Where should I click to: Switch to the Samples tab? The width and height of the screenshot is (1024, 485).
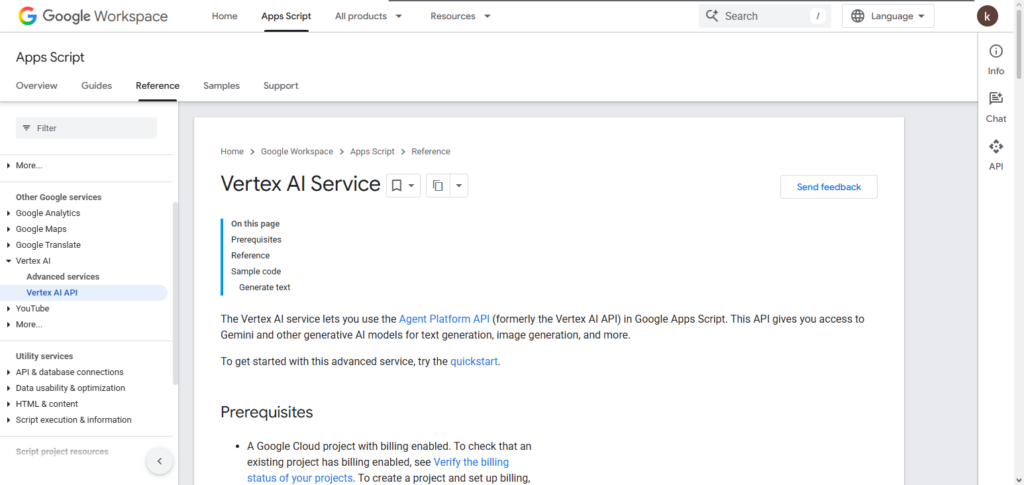tap(221, 86)
